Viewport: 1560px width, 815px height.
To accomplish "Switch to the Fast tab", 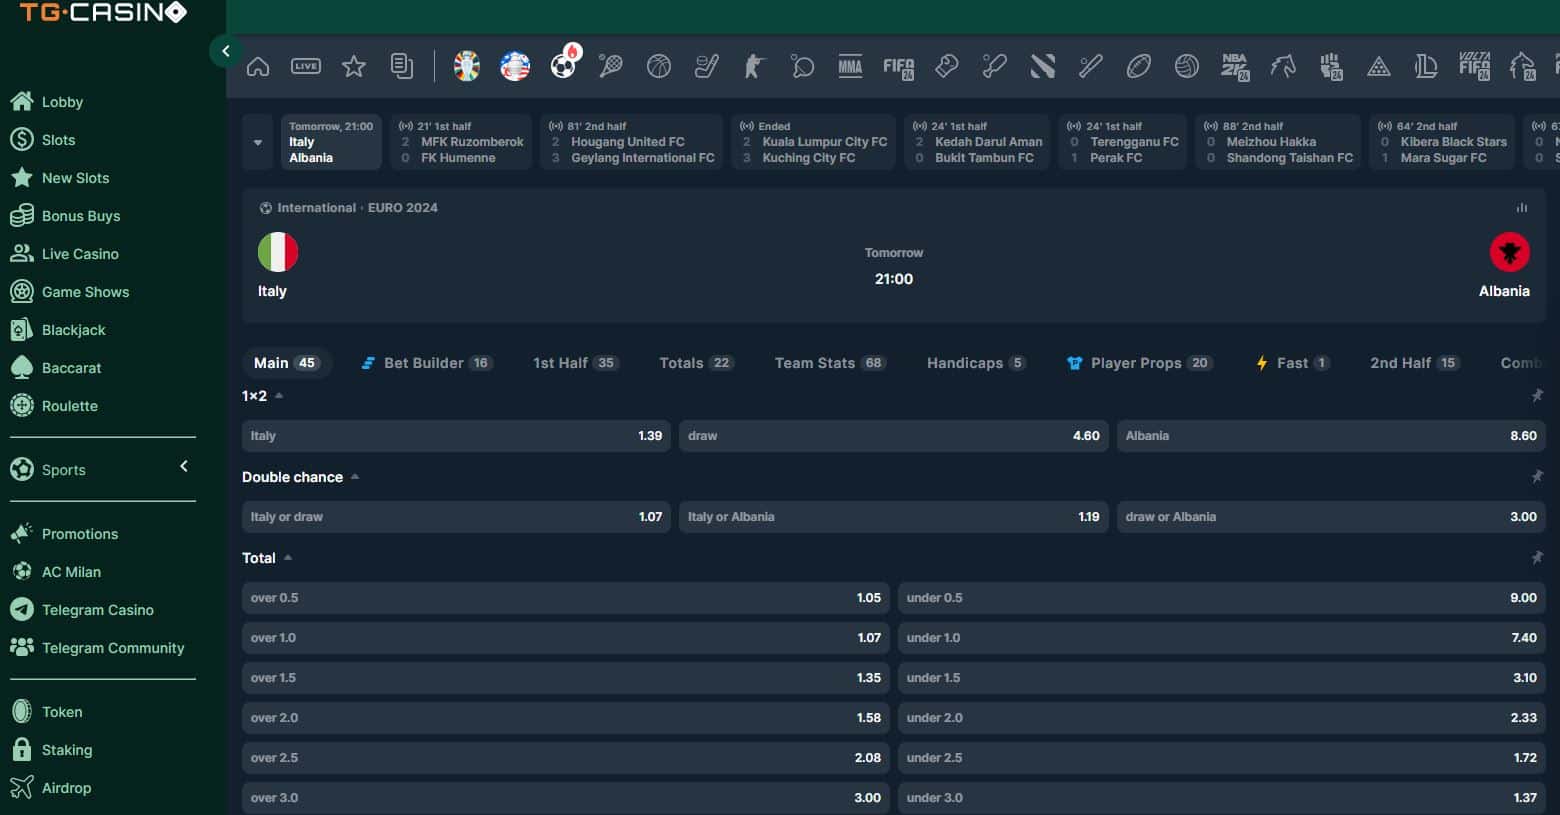I will 1293,363.
